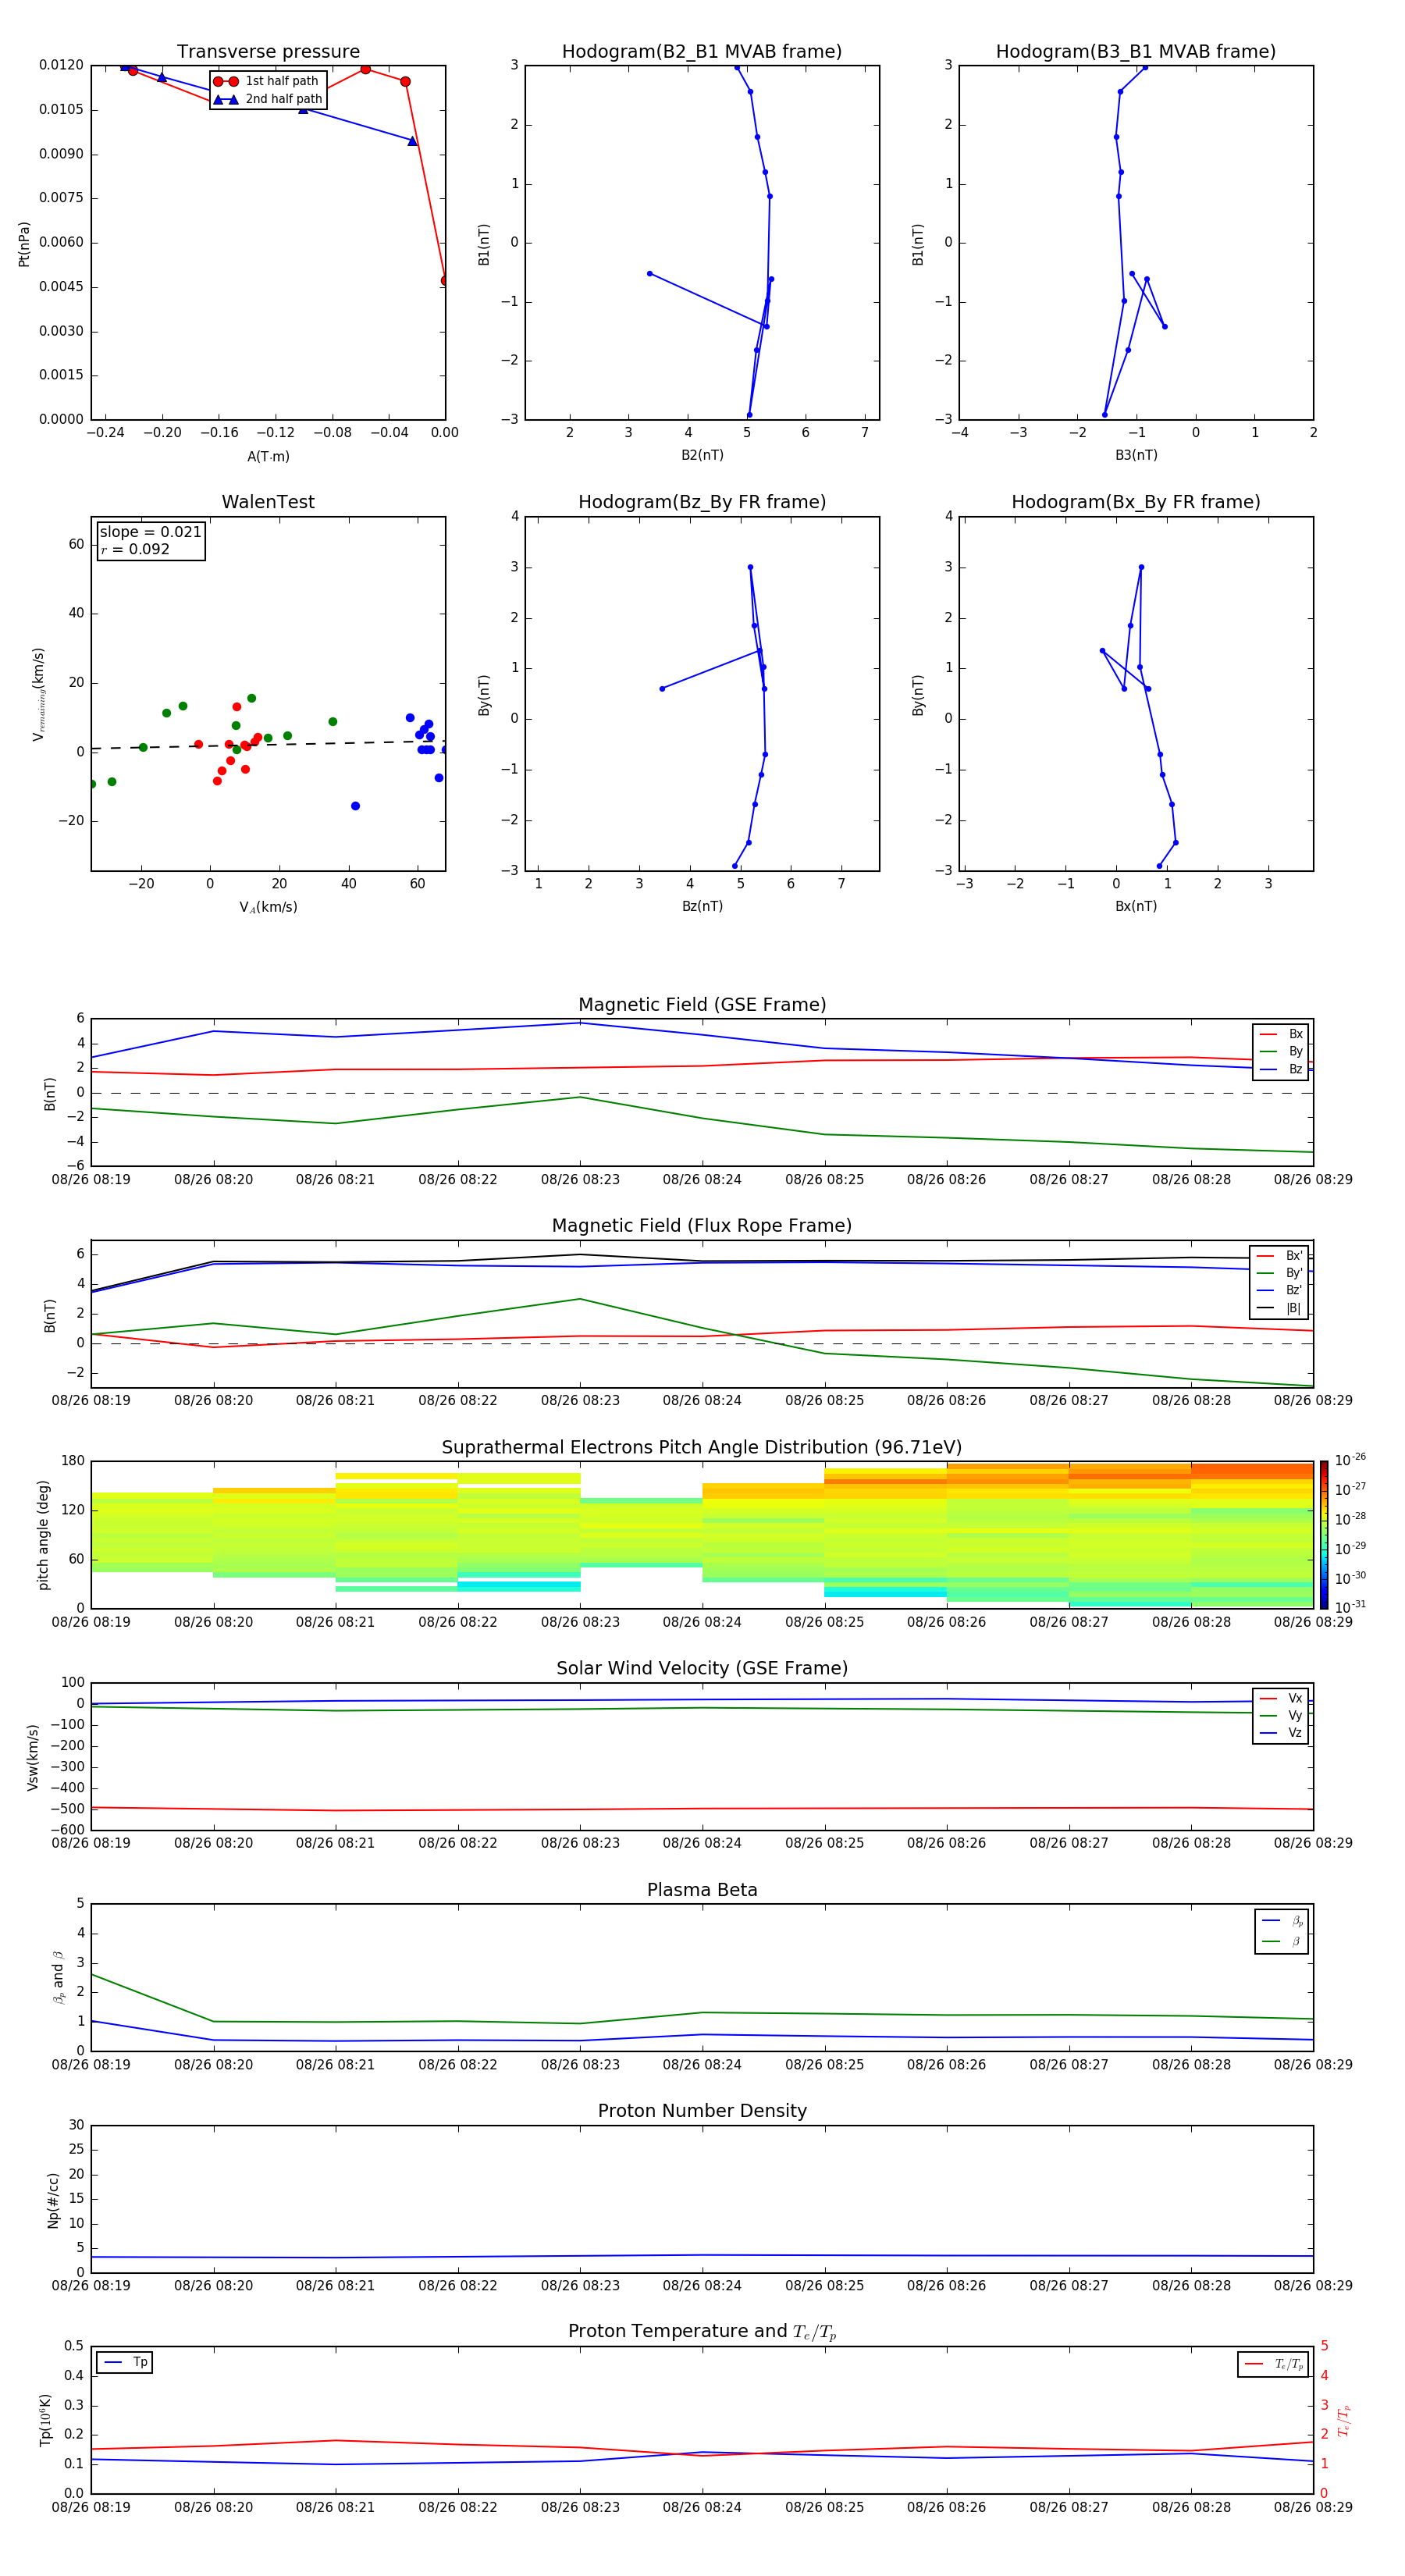Image resolution: width=1405 pixels, height=2576 pixels.
Task: Click the 'Plasma Beta' plot title
Action: [x=702, y=1891]
